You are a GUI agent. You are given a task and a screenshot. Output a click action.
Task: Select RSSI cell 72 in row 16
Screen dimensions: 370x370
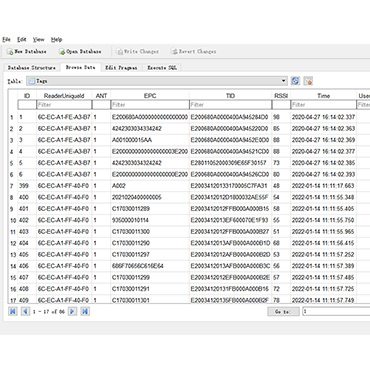click(281, 289)
